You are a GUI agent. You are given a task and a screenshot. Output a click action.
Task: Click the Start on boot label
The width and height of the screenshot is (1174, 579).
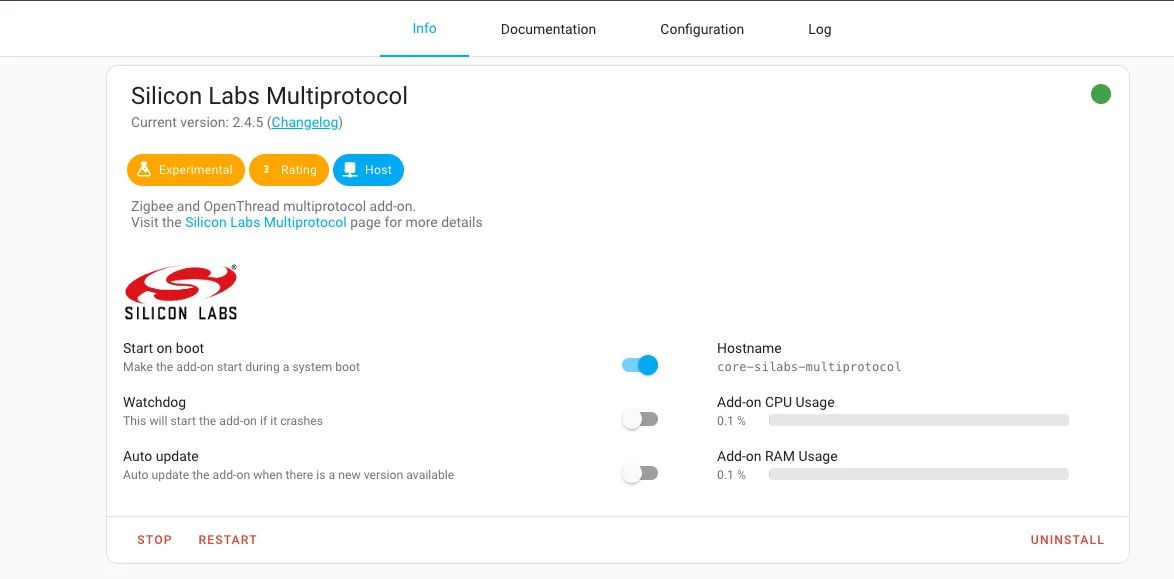[x=163, y=348]
